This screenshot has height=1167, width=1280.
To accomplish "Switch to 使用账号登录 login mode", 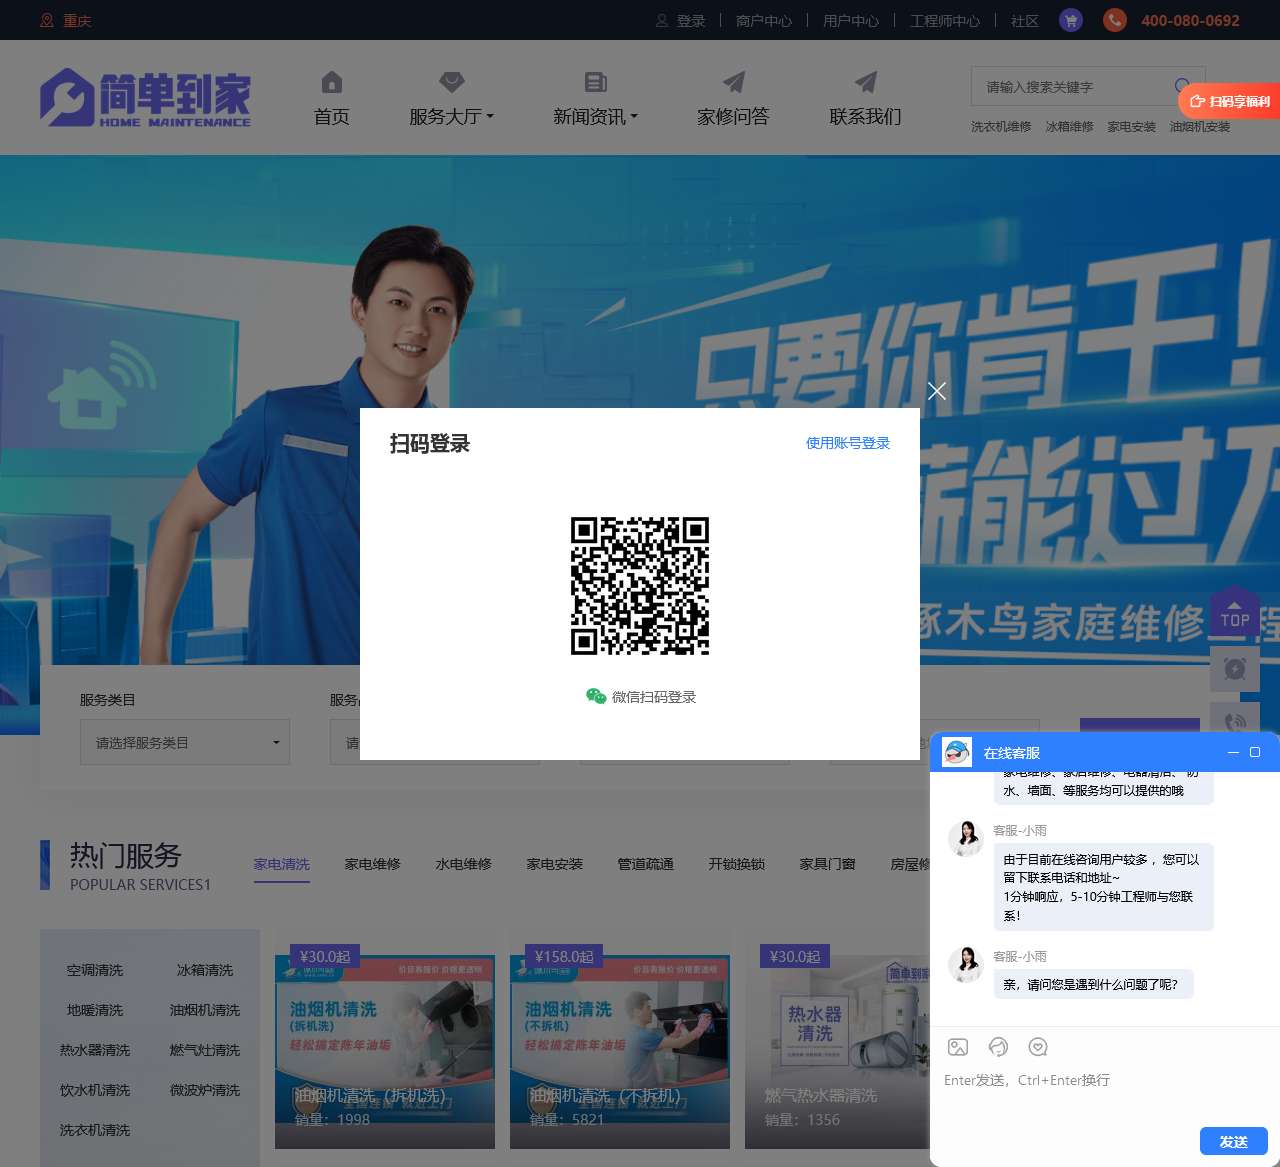I will pos(847,443).
